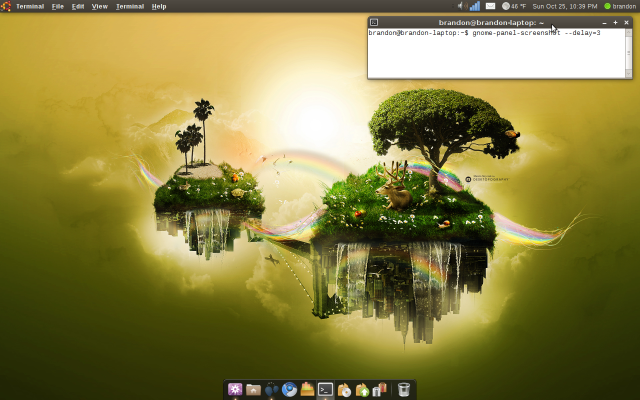This screenshot has height=400, width=640.
Task: Launch the Chromium browser from the dock
Action: (x=289, y=389)
